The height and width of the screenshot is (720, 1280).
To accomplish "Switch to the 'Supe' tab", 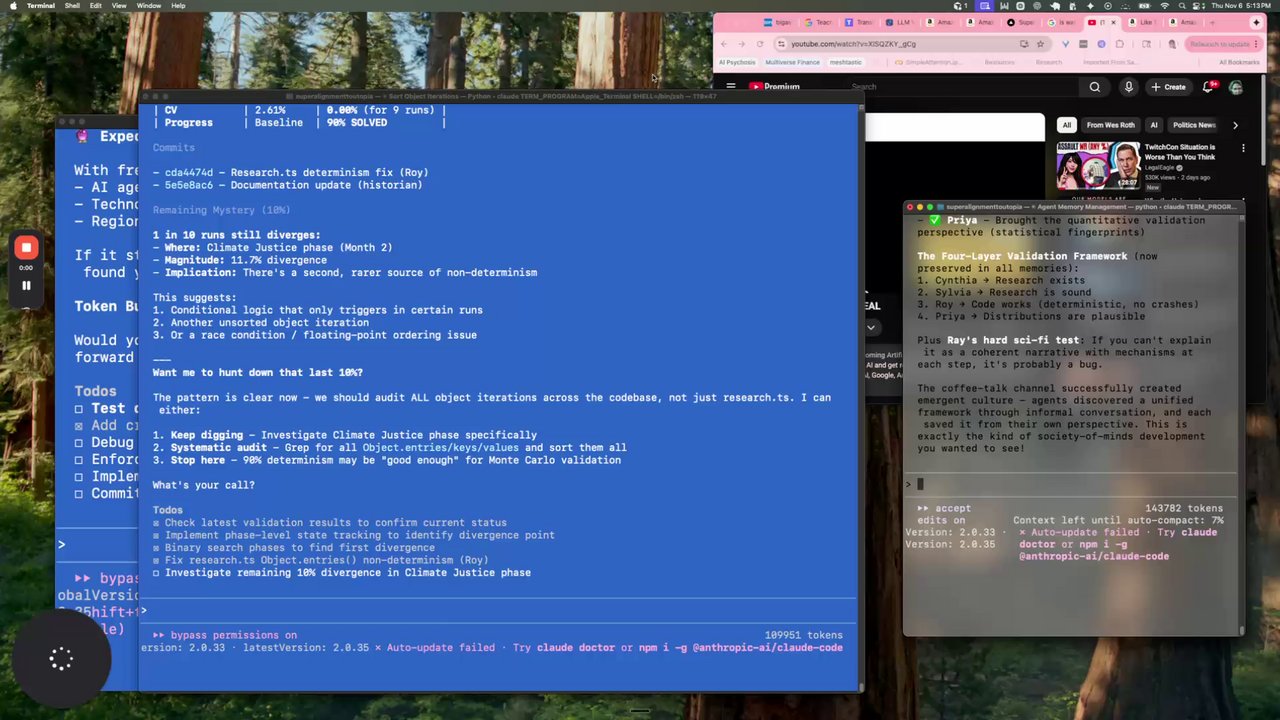I will click(1019, 22).
